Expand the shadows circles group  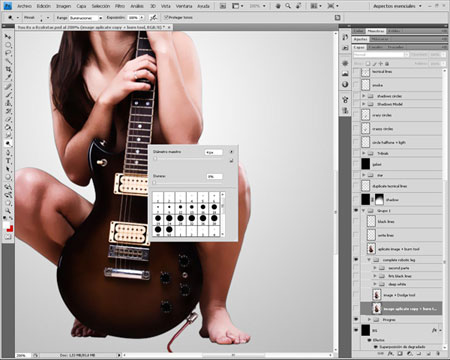(364, 96)
